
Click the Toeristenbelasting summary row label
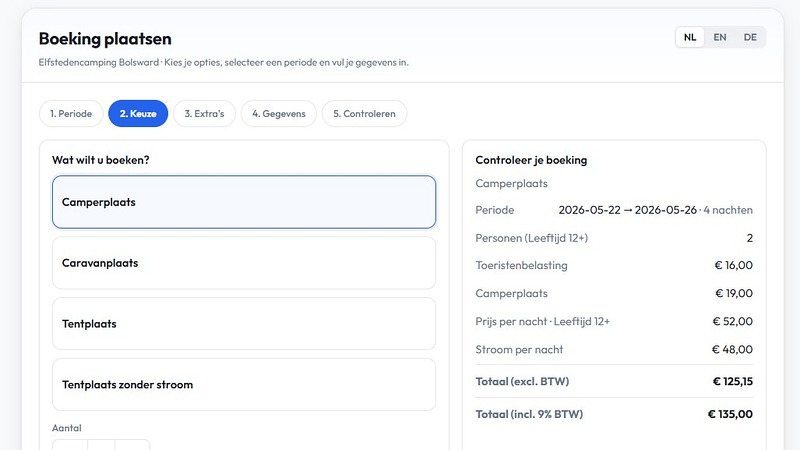(x=521, y=266)
